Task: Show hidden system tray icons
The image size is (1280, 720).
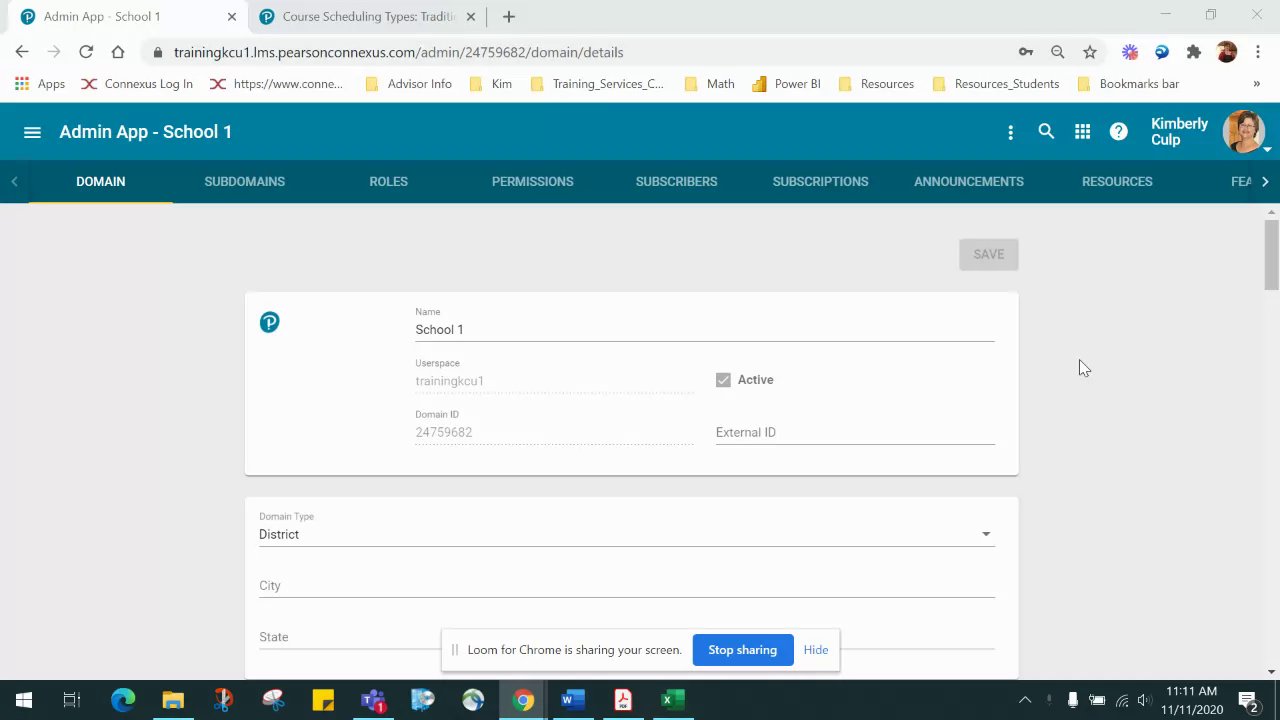Action: click(1024, 700)
